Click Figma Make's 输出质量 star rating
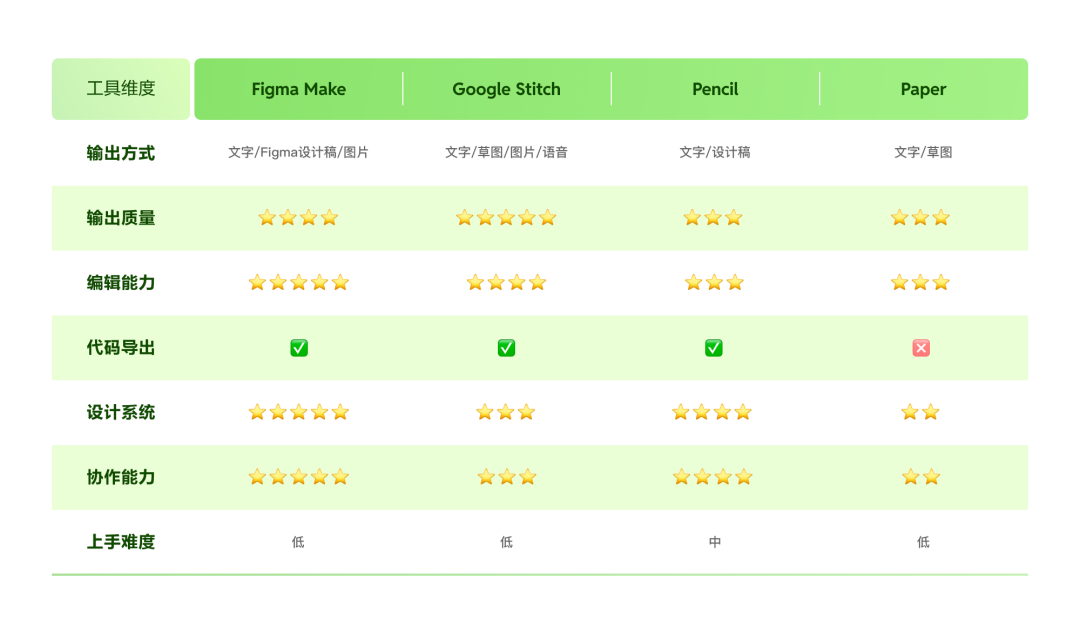The height and width of the screenshot is (633, 1080). click(x=298, y=218)
